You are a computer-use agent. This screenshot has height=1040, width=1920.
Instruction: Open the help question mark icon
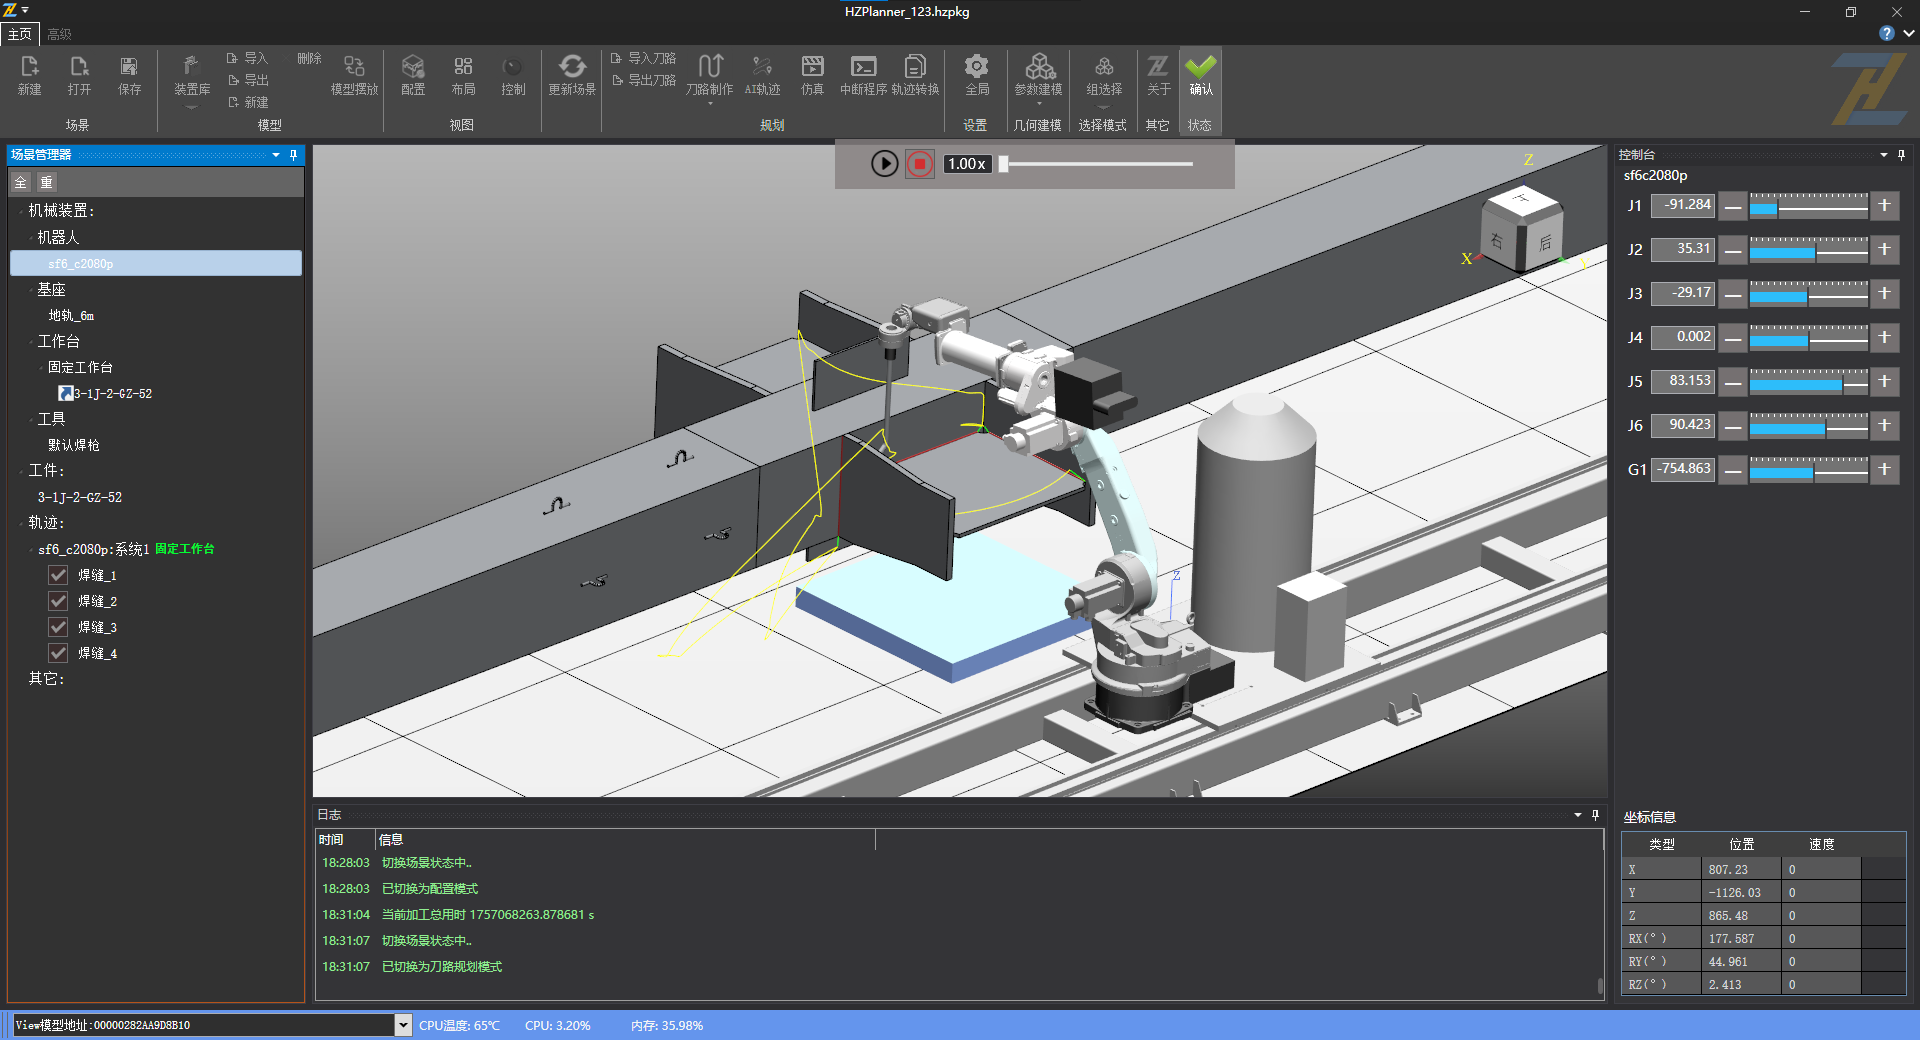tap(1886, 33)
